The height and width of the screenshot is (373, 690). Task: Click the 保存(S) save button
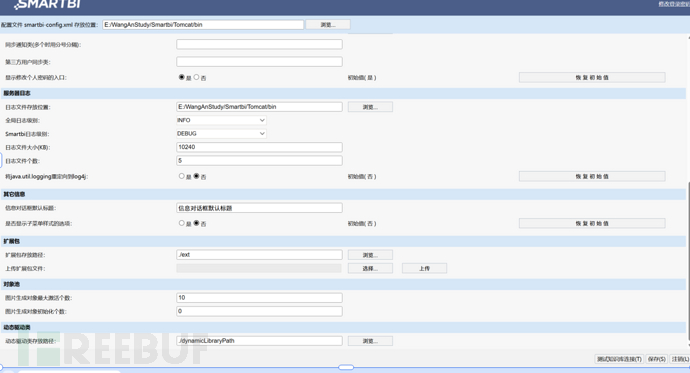click(x=657, y=359)
